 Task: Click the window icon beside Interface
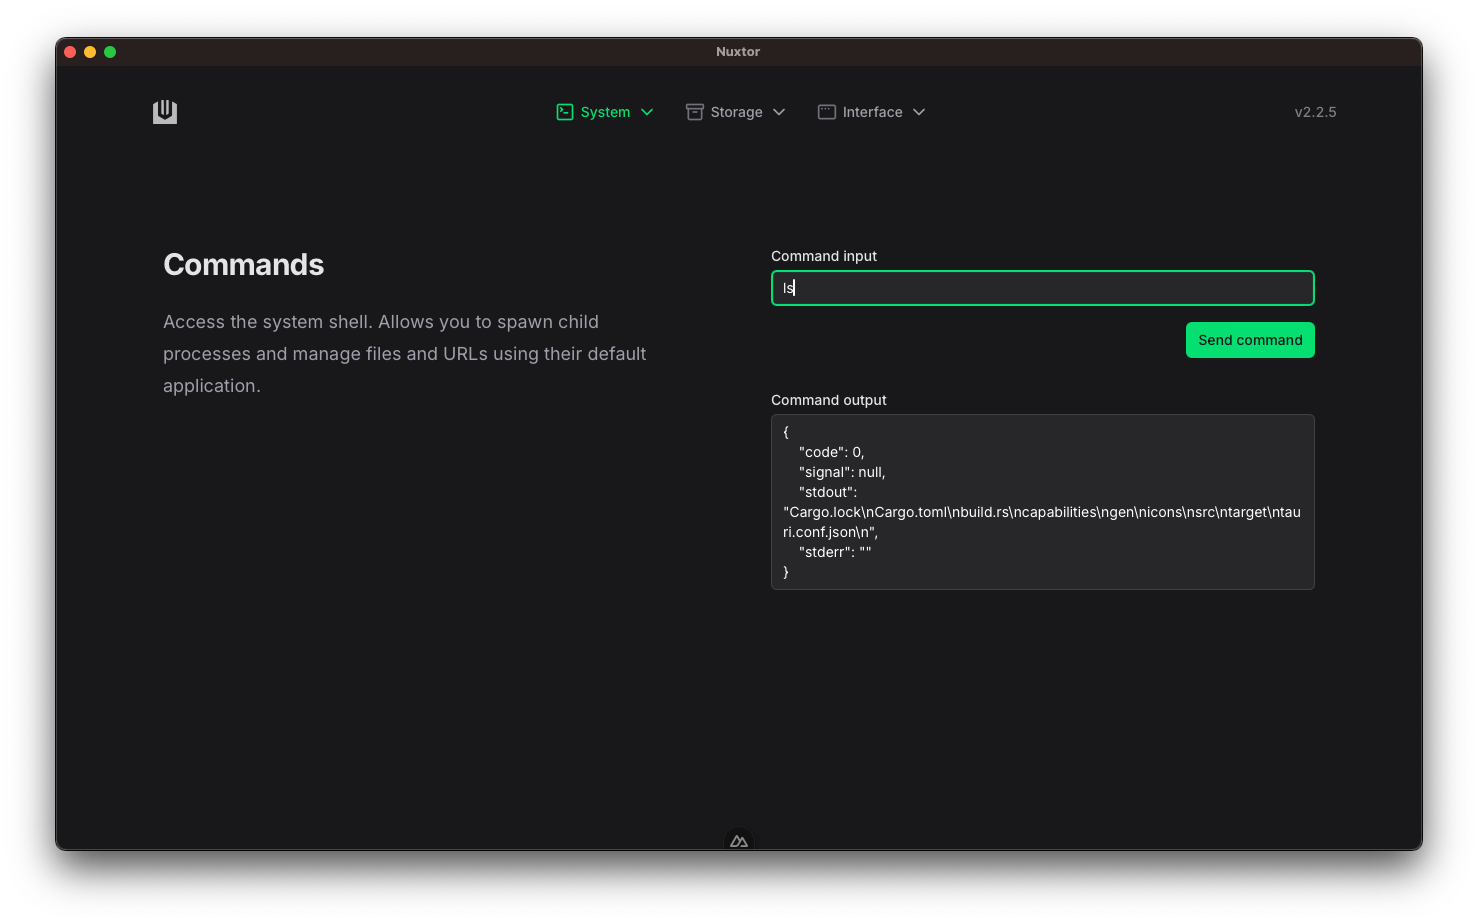[x=827, y=112]
